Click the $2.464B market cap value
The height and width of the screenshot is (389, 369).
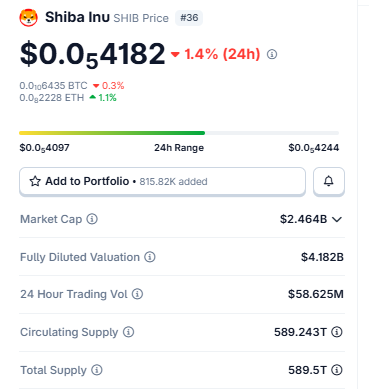303,219
